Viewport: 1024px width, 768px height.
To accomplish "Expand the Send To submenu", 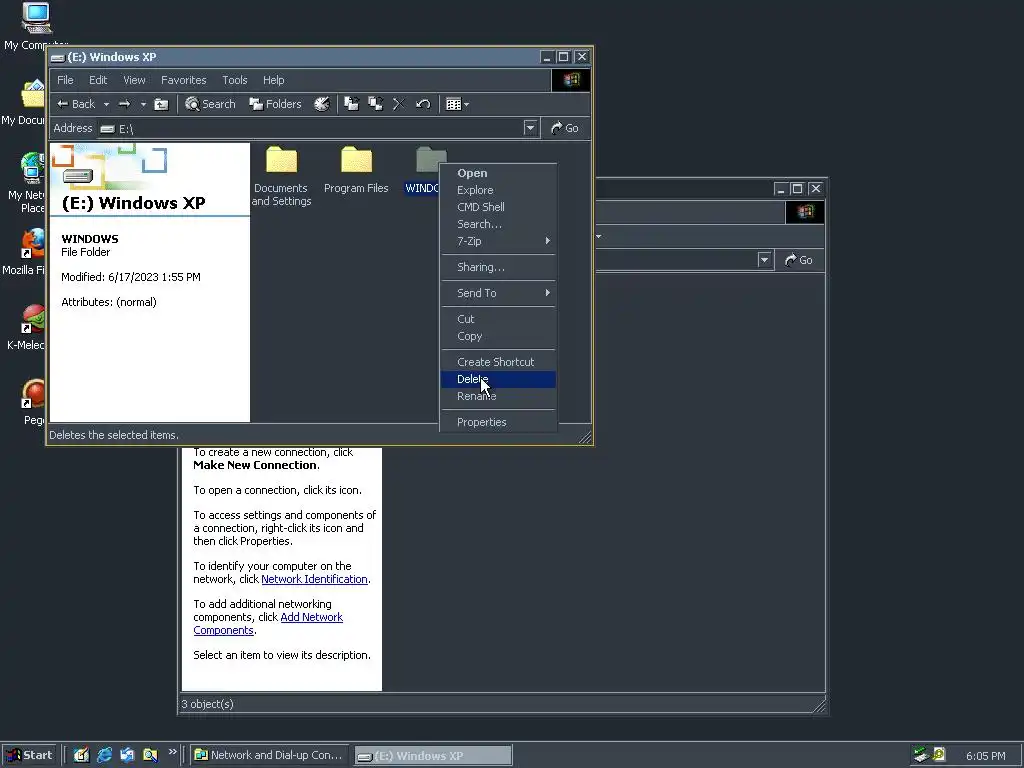I will tap(498, 293).
